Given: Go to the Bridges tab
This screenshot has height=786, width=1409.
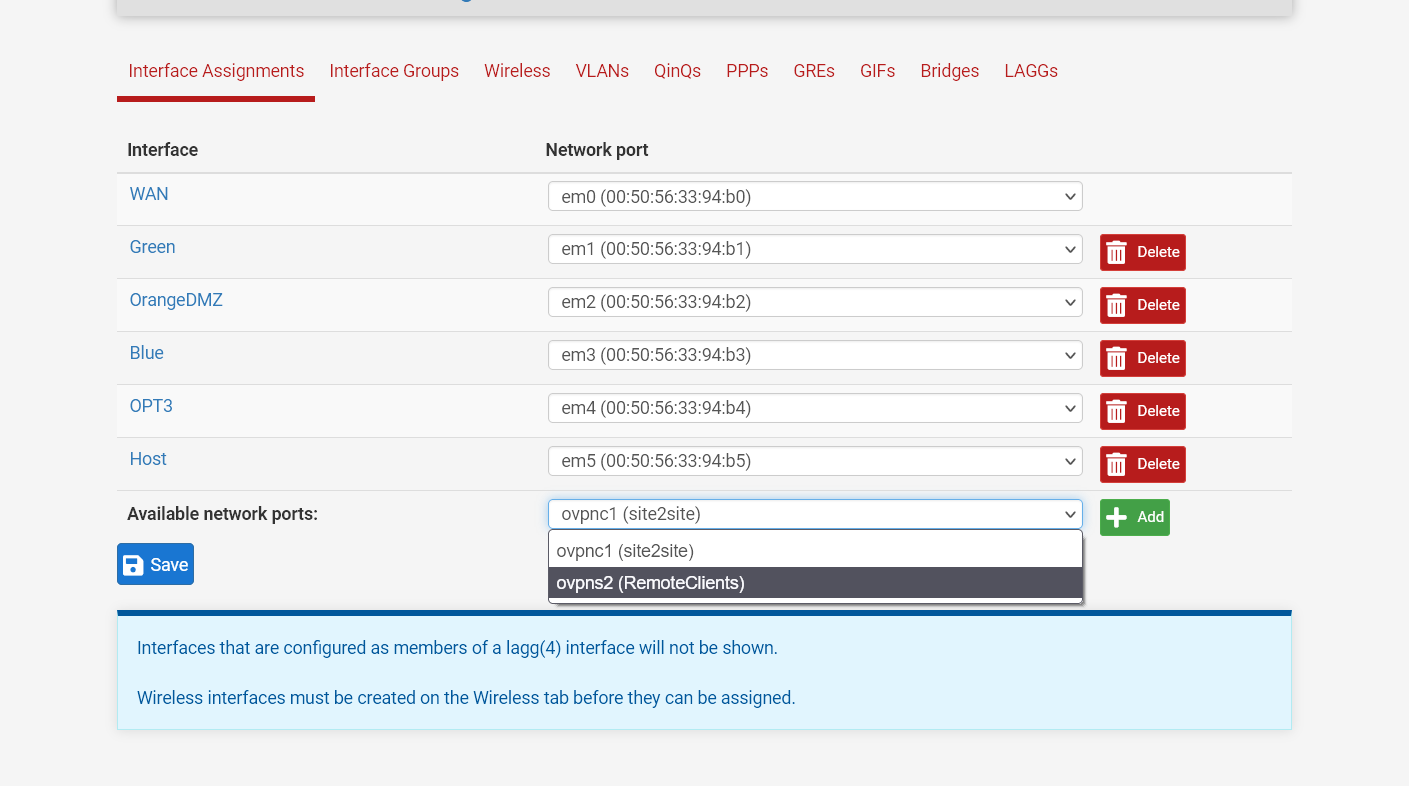Looking at the screenshot, I should [x=949, y=71].
